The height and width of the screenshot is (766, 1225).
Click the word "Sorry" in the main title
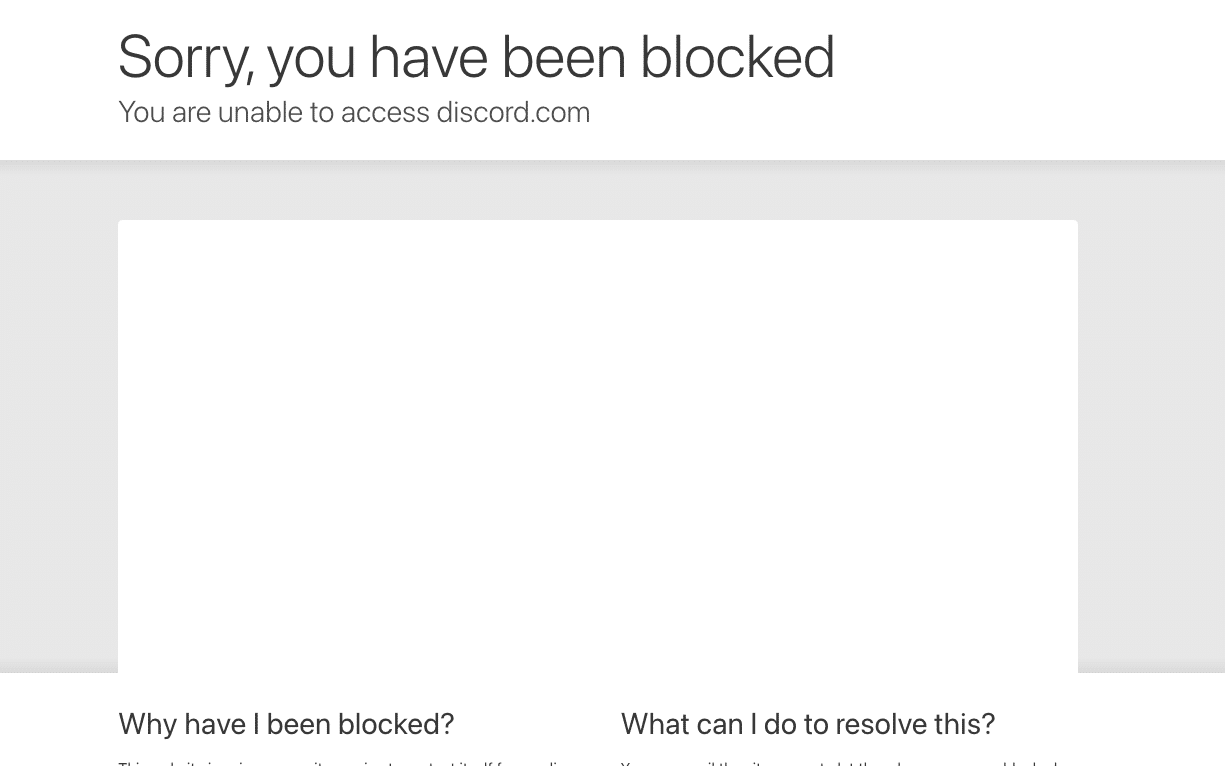pos(186,57)
